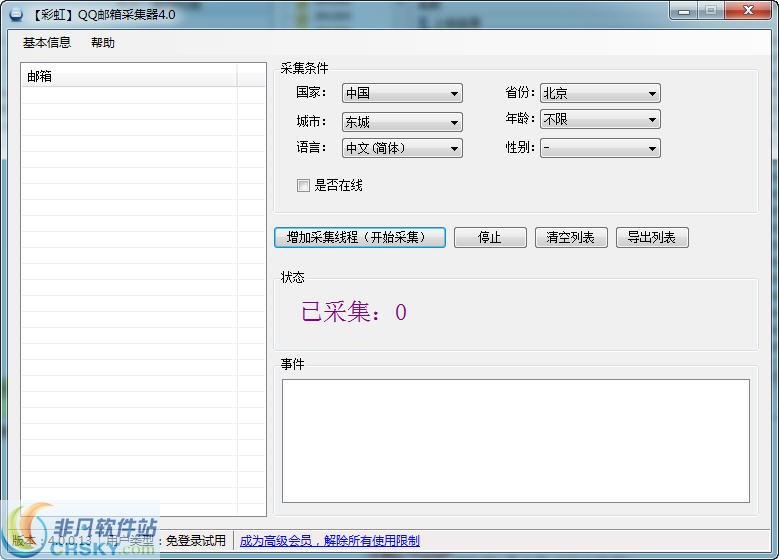This screenshot has height=560, width=779.
Task: Close the QQ邮箱采集器 window
Action: click(x=748, y=11)
